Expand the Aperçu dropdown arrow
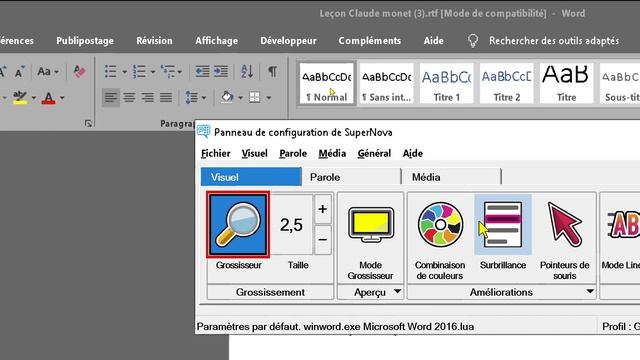The height and width of the screenshot is (360, 640). (397, 292)
